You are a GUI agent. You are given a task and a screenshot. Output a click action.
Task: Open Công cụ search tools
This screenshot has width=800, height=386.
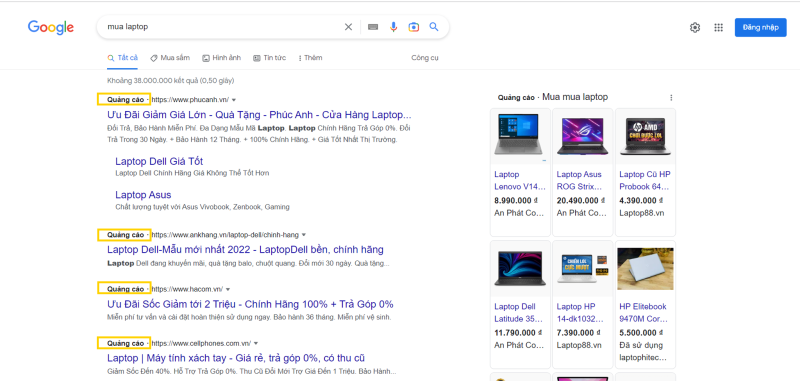pyautogui.click(x=424, y=58)
